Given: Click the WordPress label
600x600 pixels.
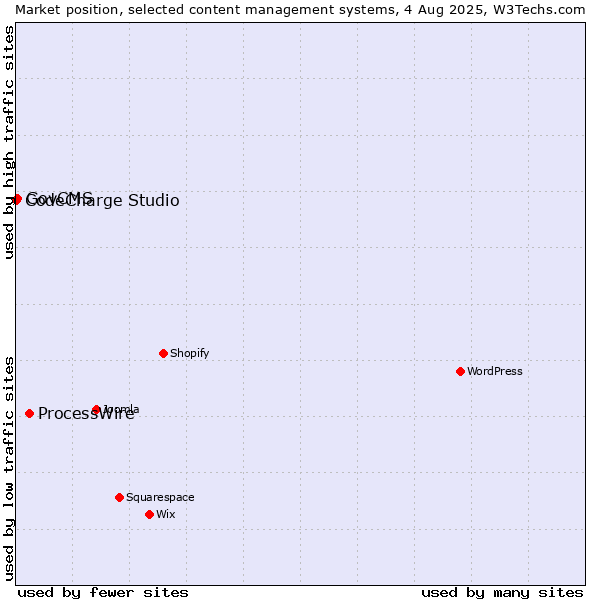Looking at the screenshot, I should 494,371.
